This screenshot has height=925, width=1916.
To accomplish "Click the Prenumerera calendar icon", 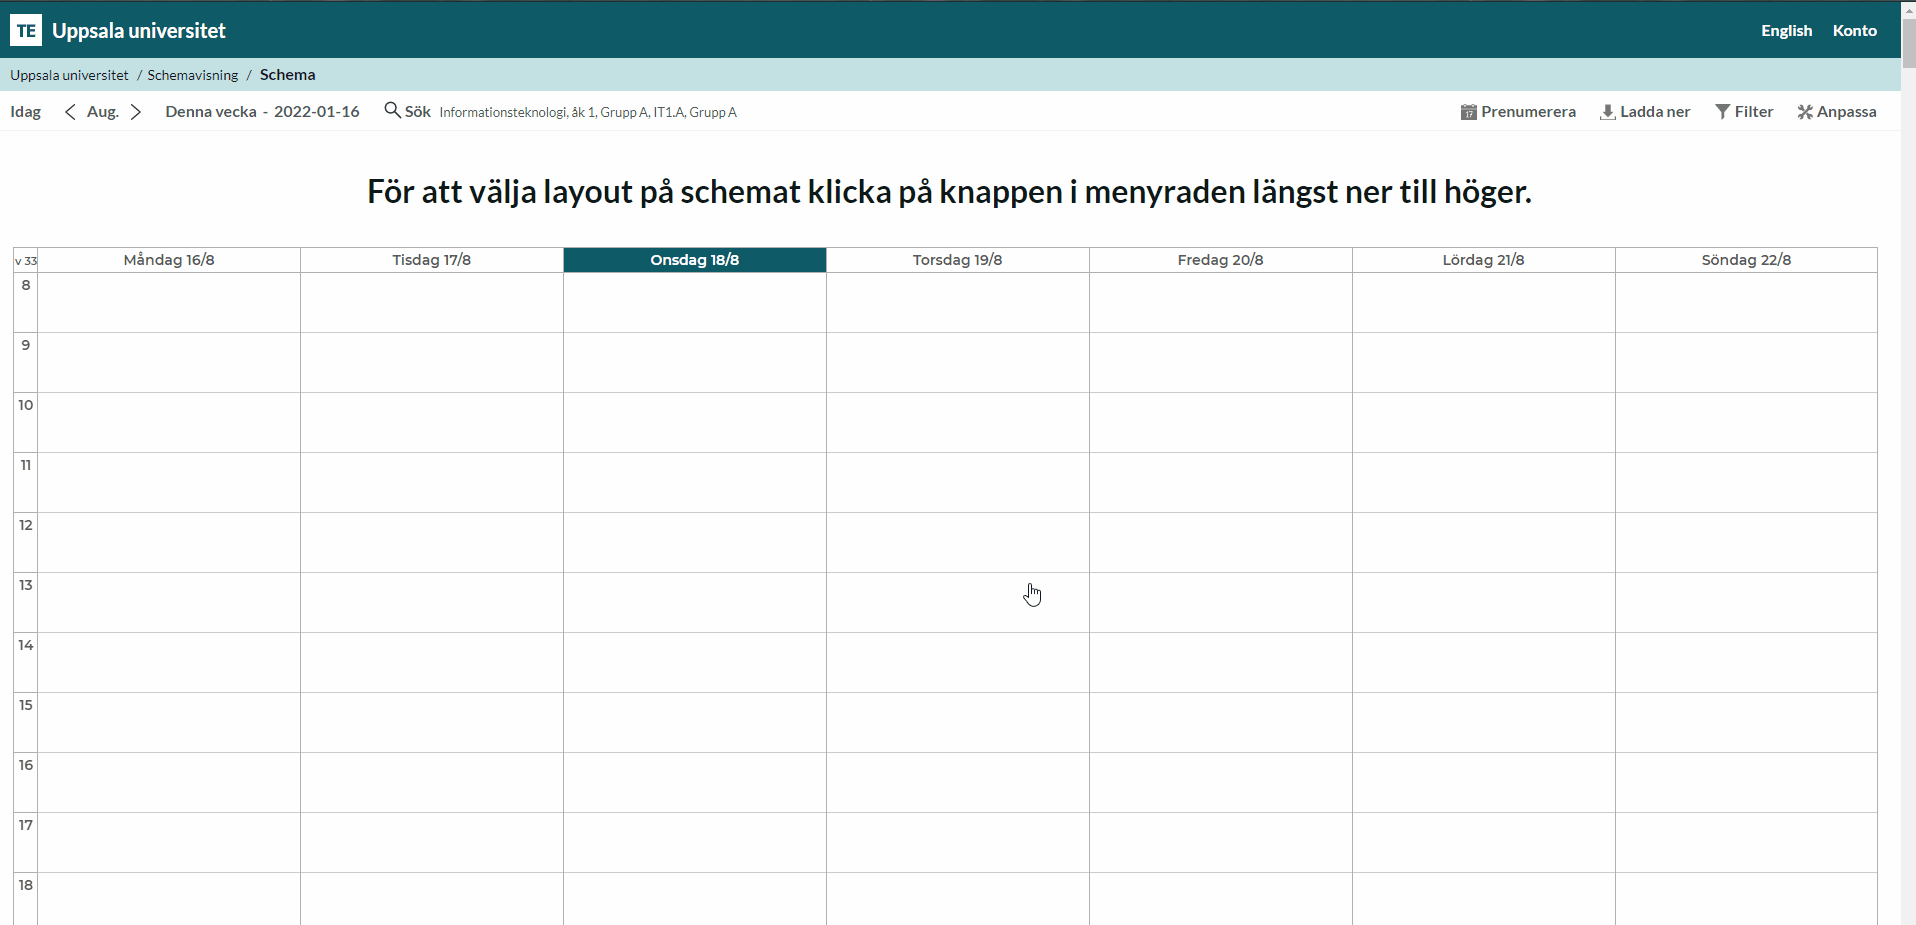I will (x=1468, y=112).
